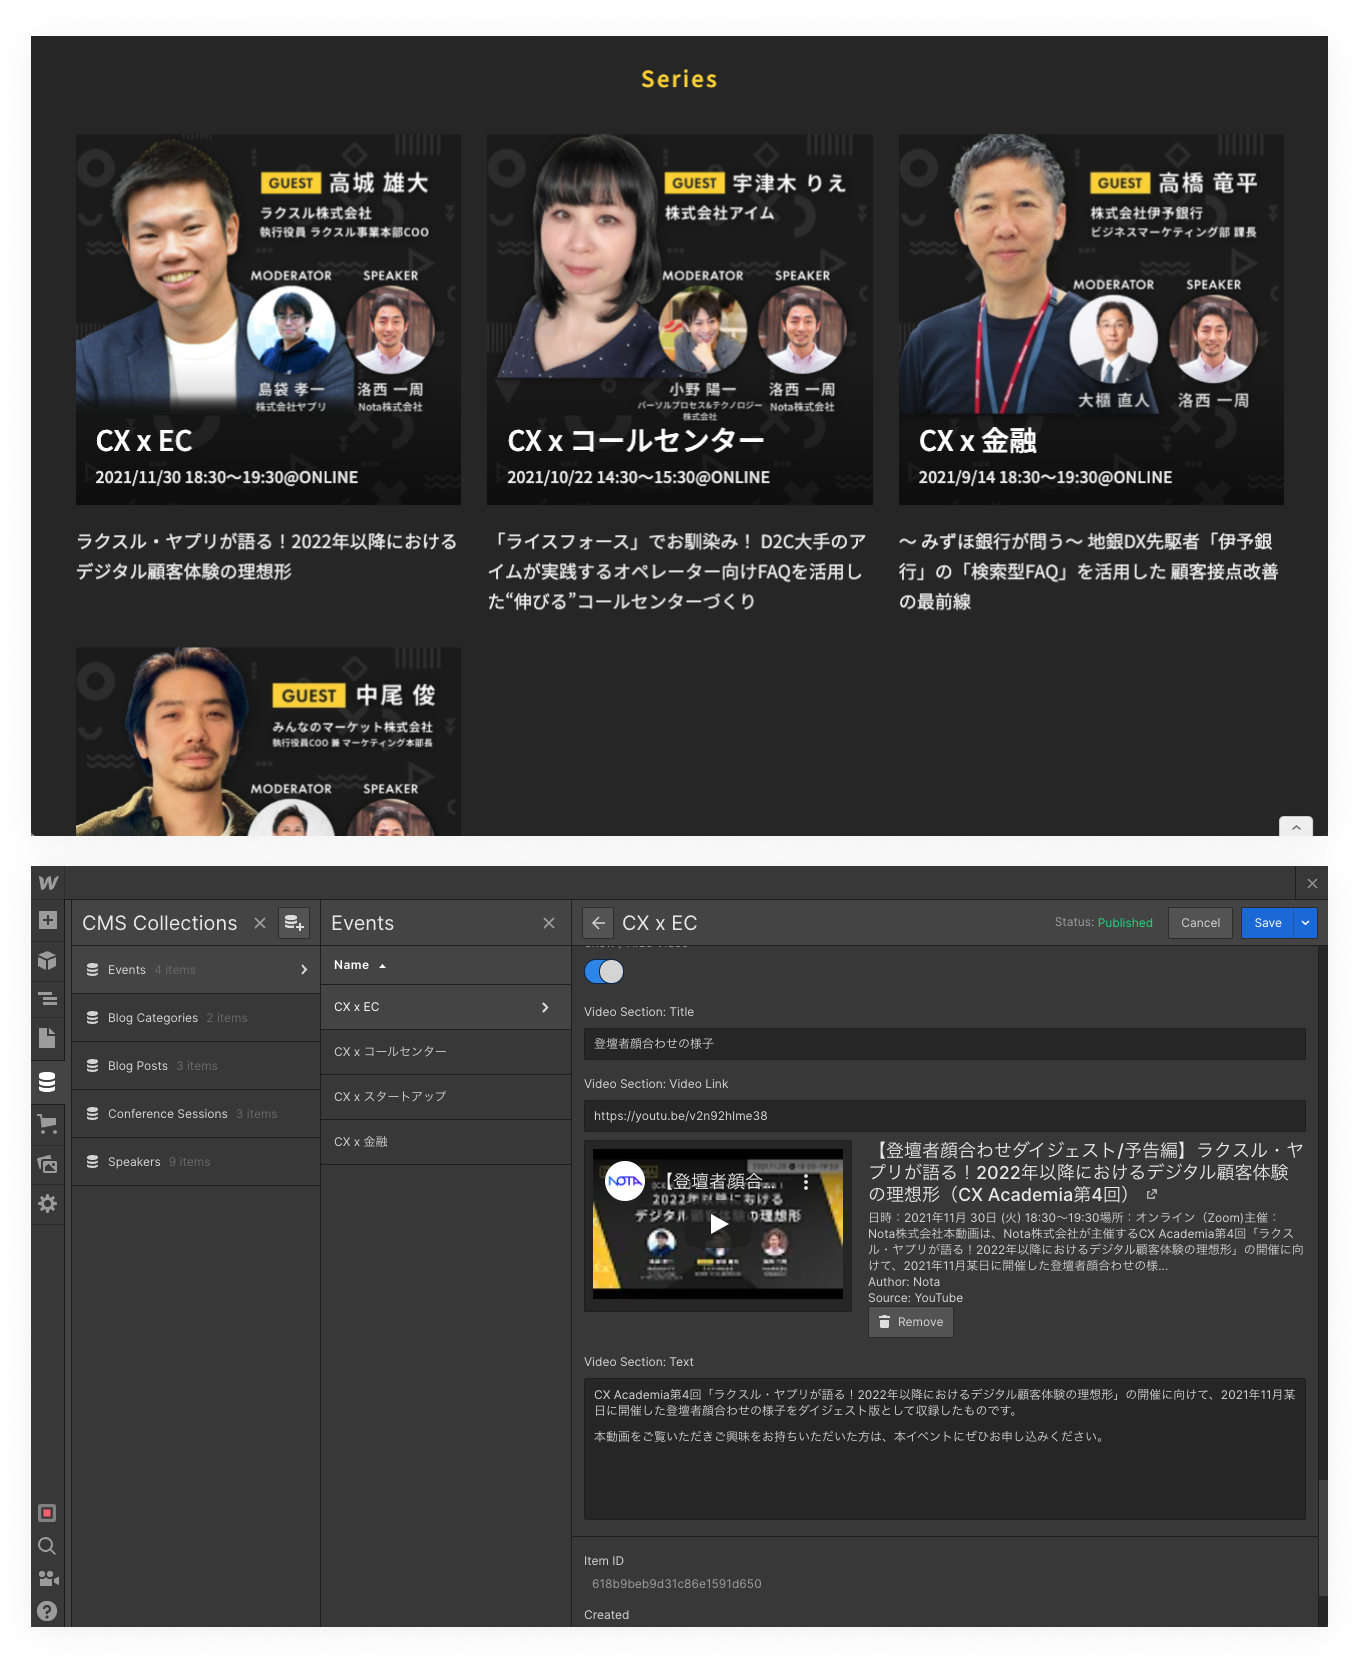Screen dimensions: 1359x1663
Task: Open the CX x 金融 series card image
Action: [1091, 319]
